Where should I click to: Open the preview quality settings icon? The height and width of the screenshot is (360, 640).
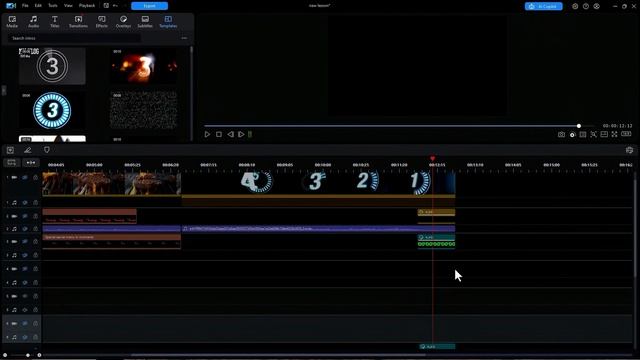coord(572,134)
